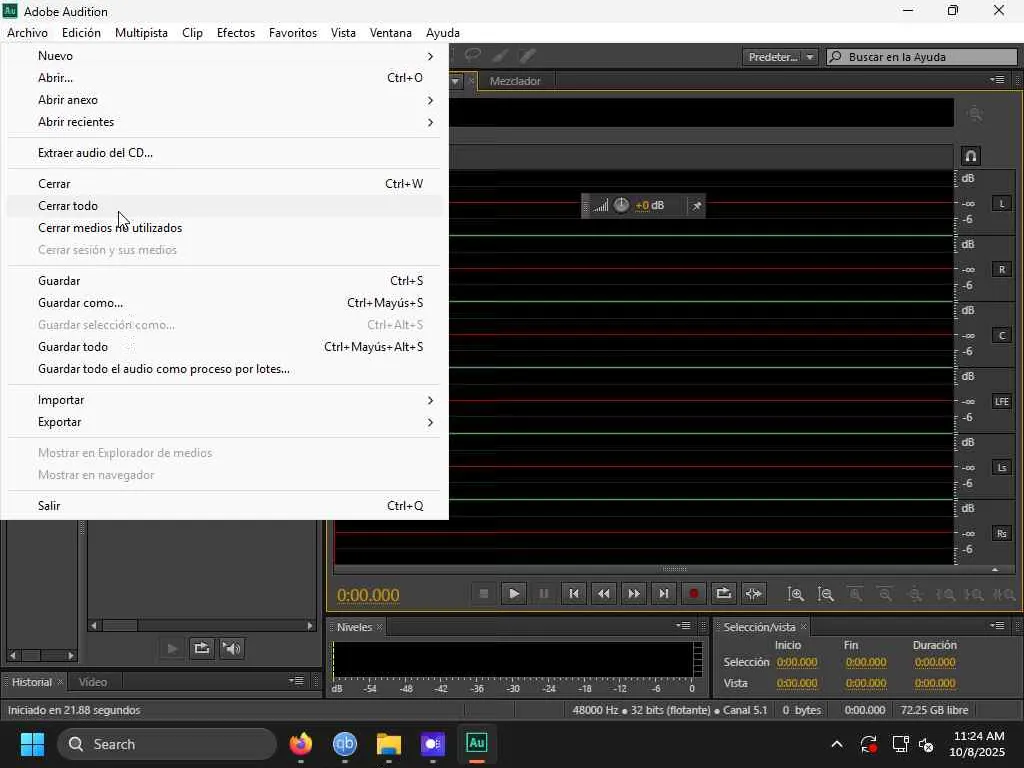Open Firefox from the taskbar

tap(301, 744)
